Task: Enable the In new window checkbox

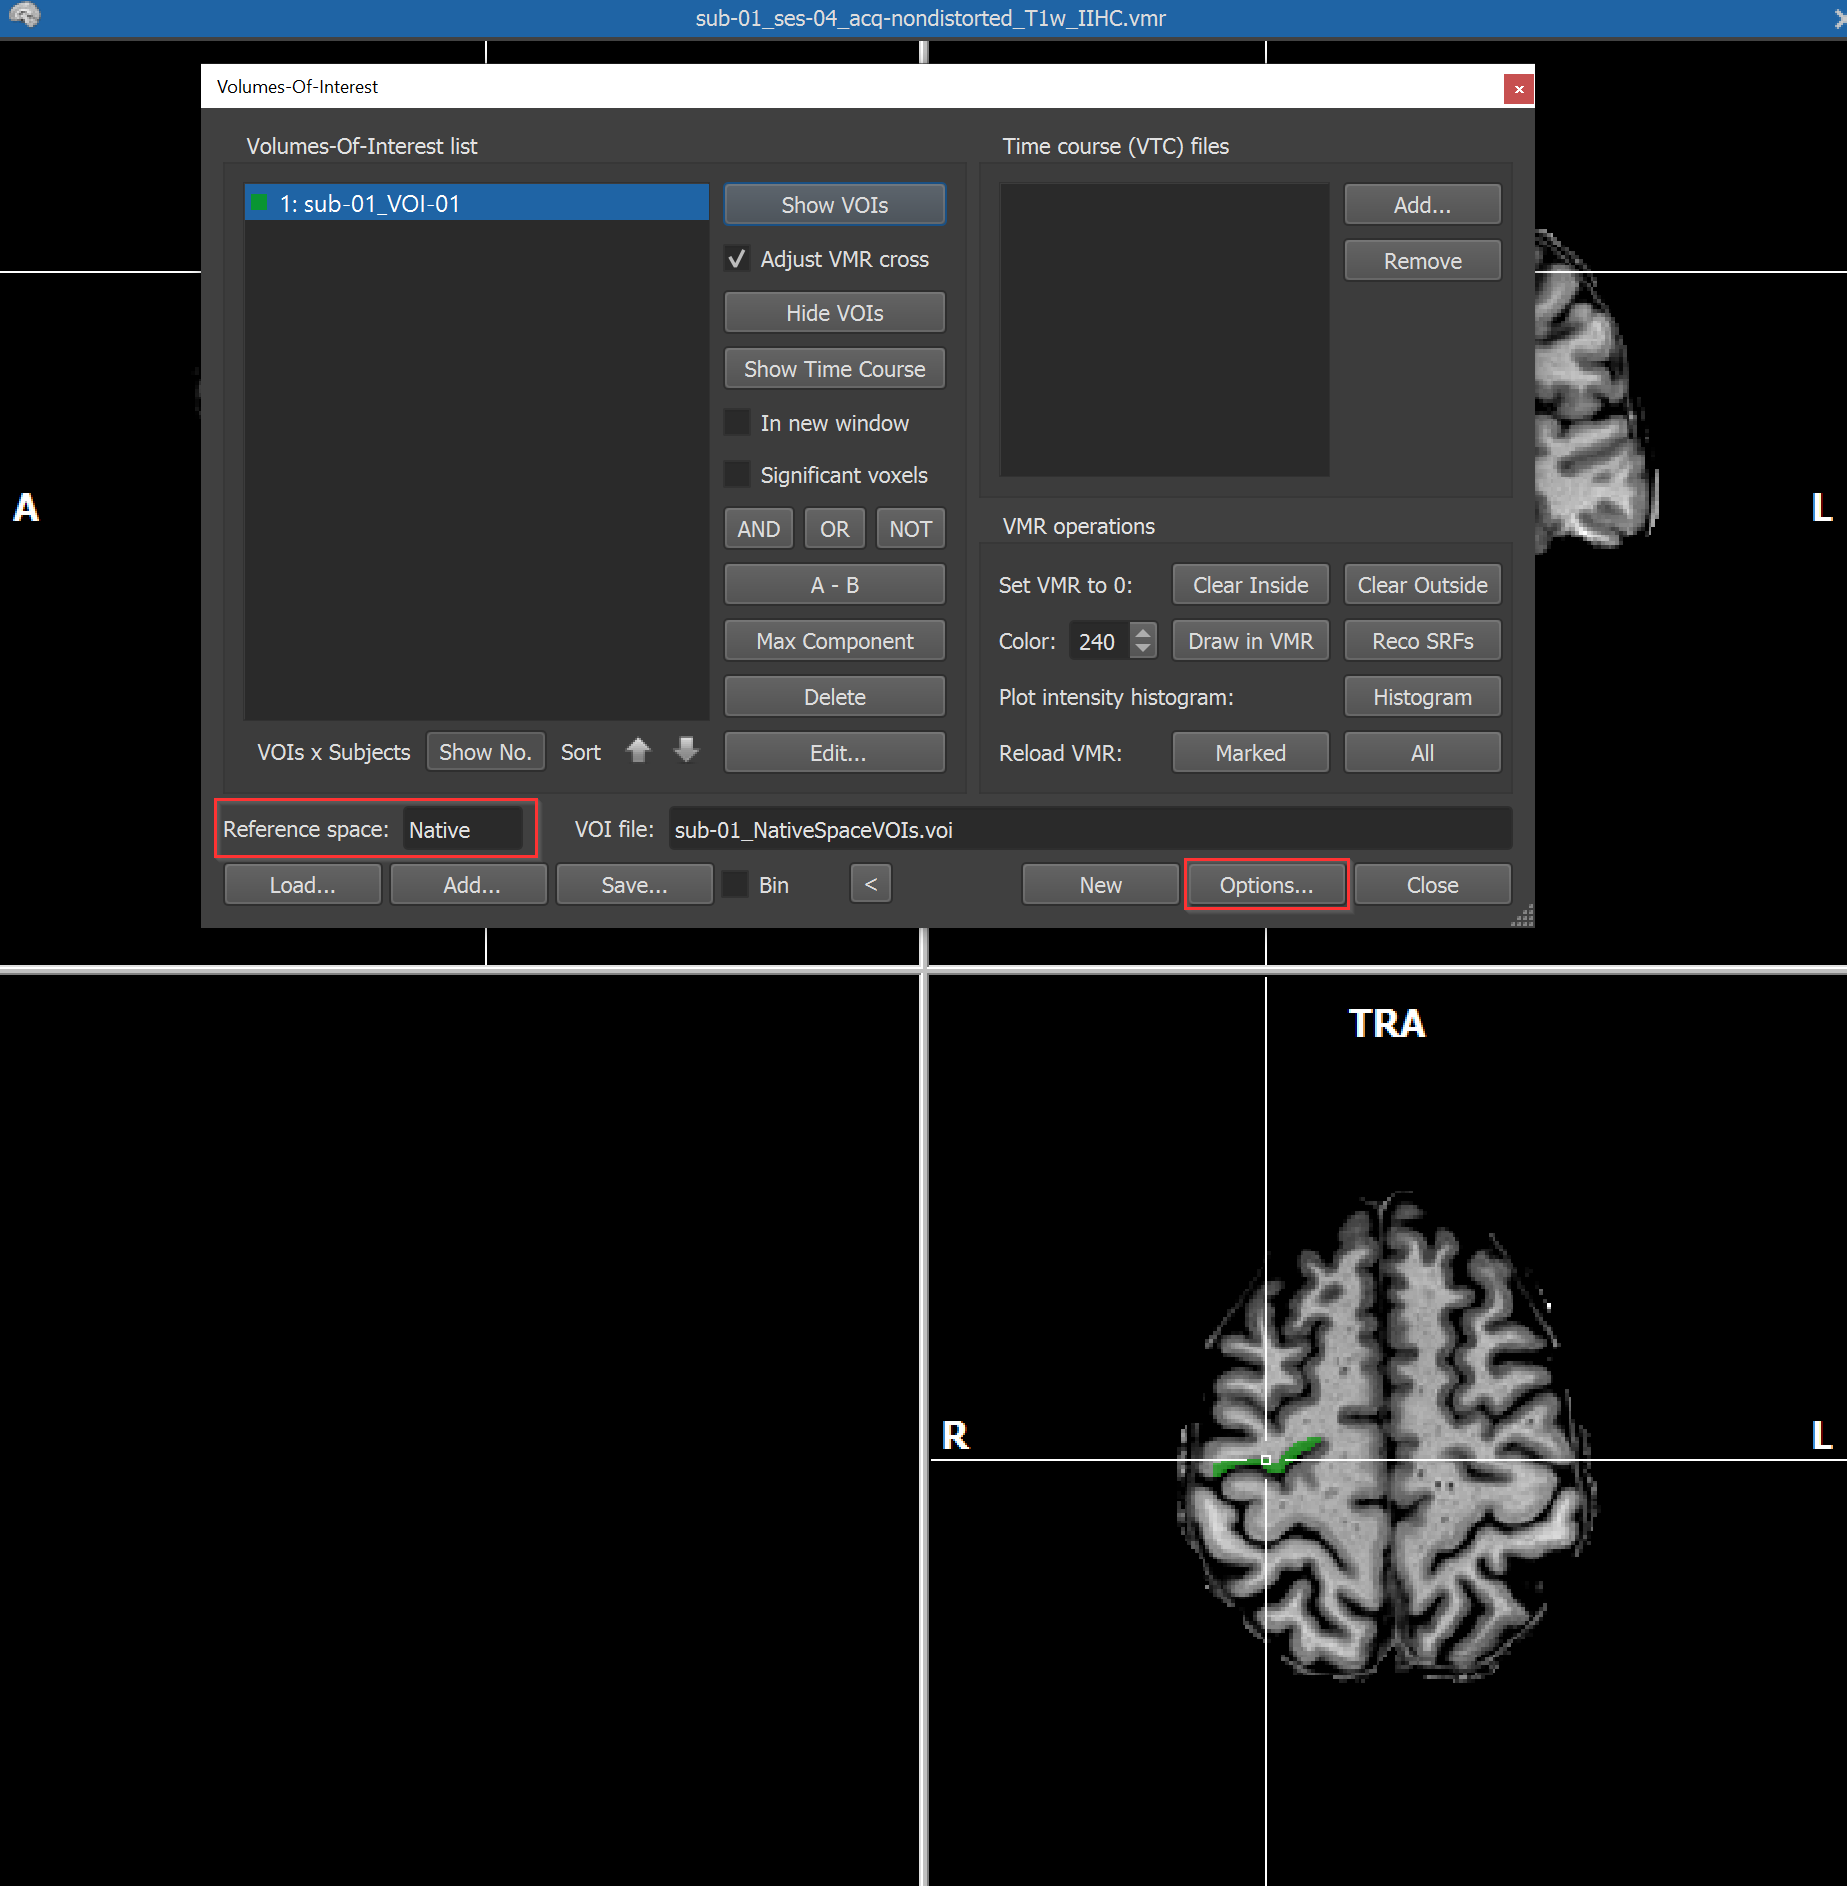Action: tap(737, 423)
